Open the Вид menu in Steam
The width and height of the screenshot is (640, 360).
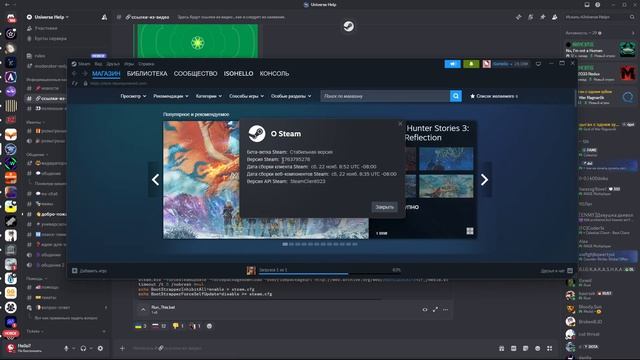[98, 64]
